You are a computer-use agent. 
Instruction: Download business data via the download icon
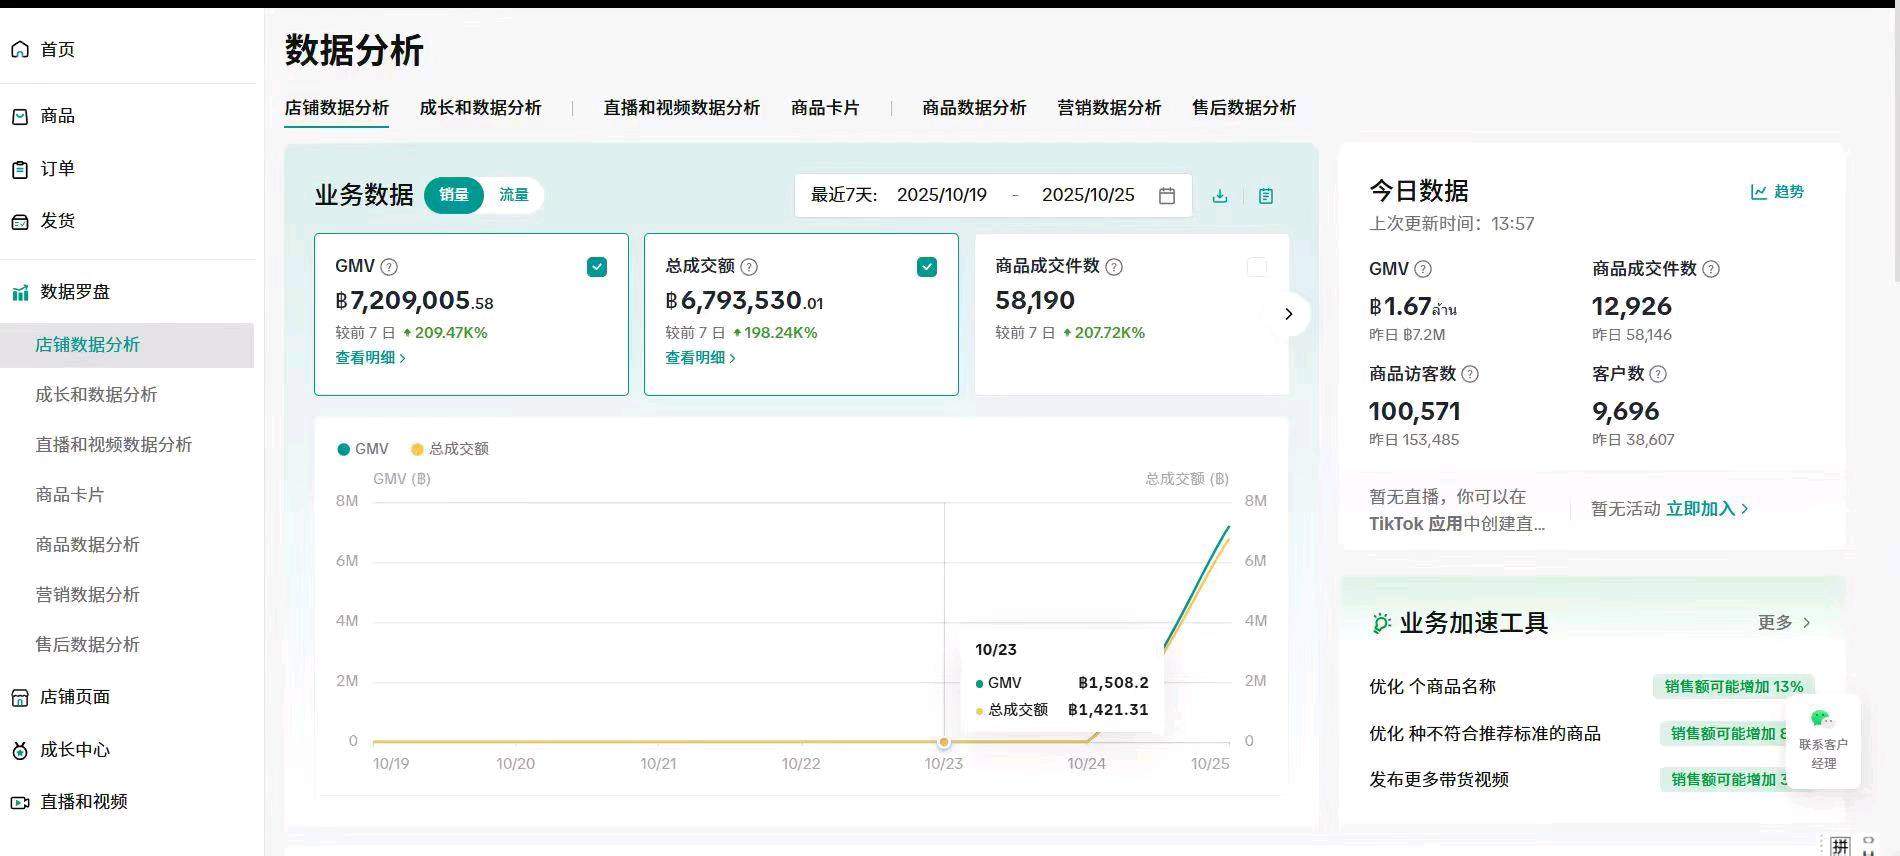[1220, 196]
